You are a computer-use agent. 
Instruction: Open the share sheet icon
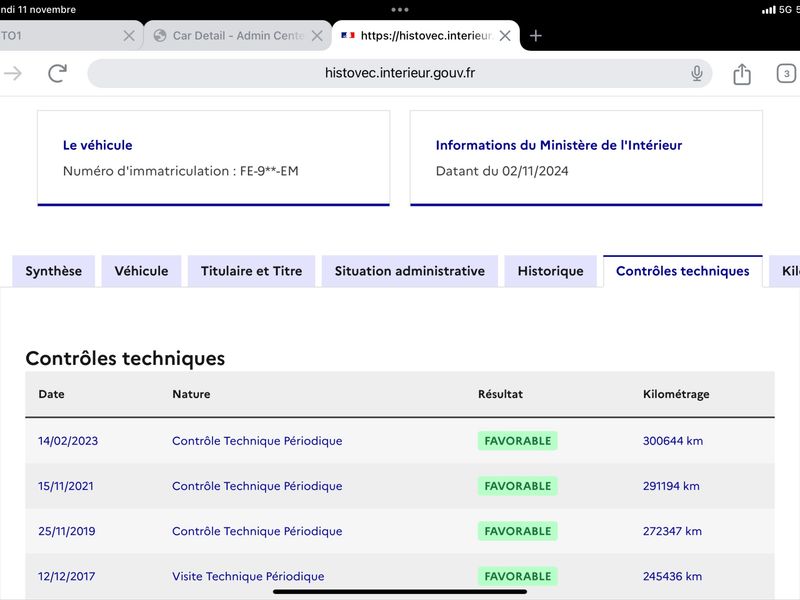(x=742, y=73)
